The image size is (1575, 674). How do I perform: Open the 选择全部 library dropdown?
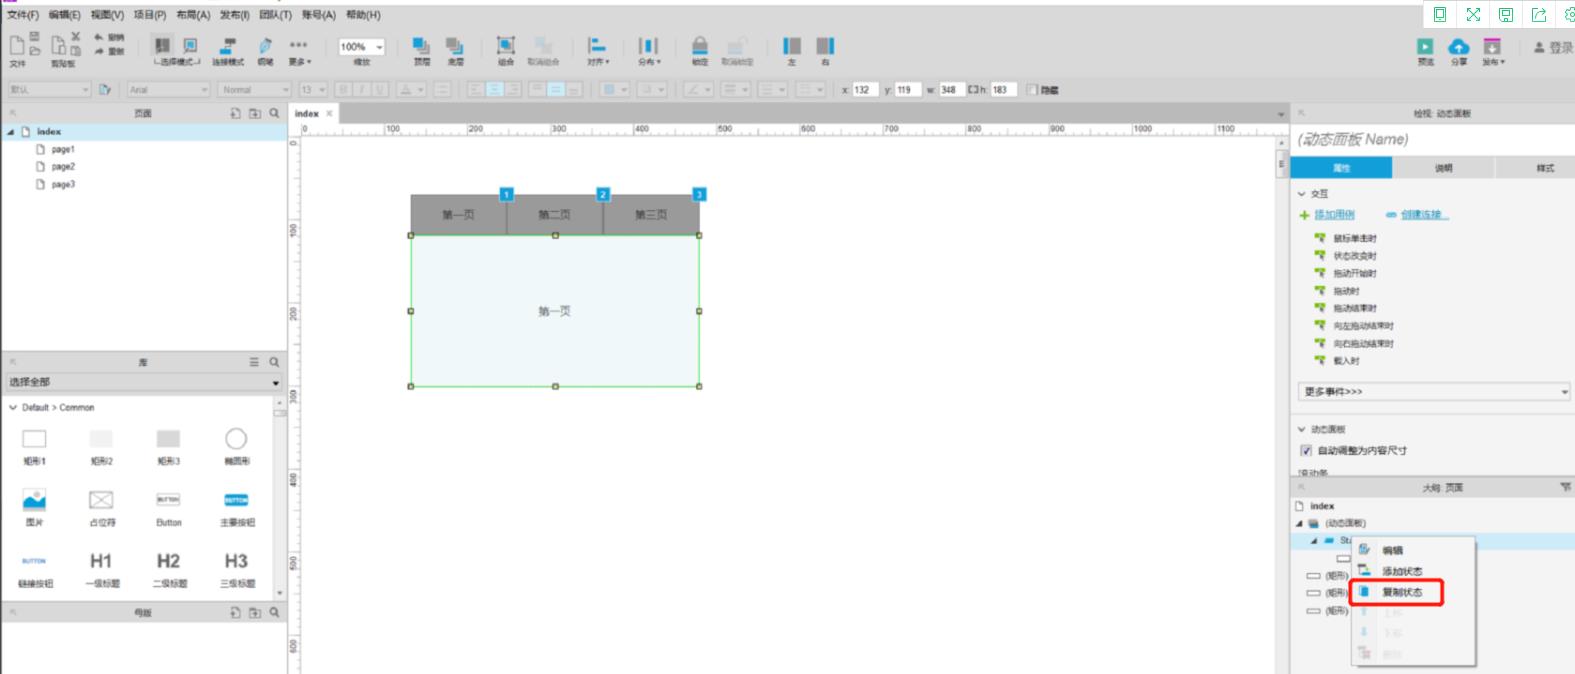[143, 382]
